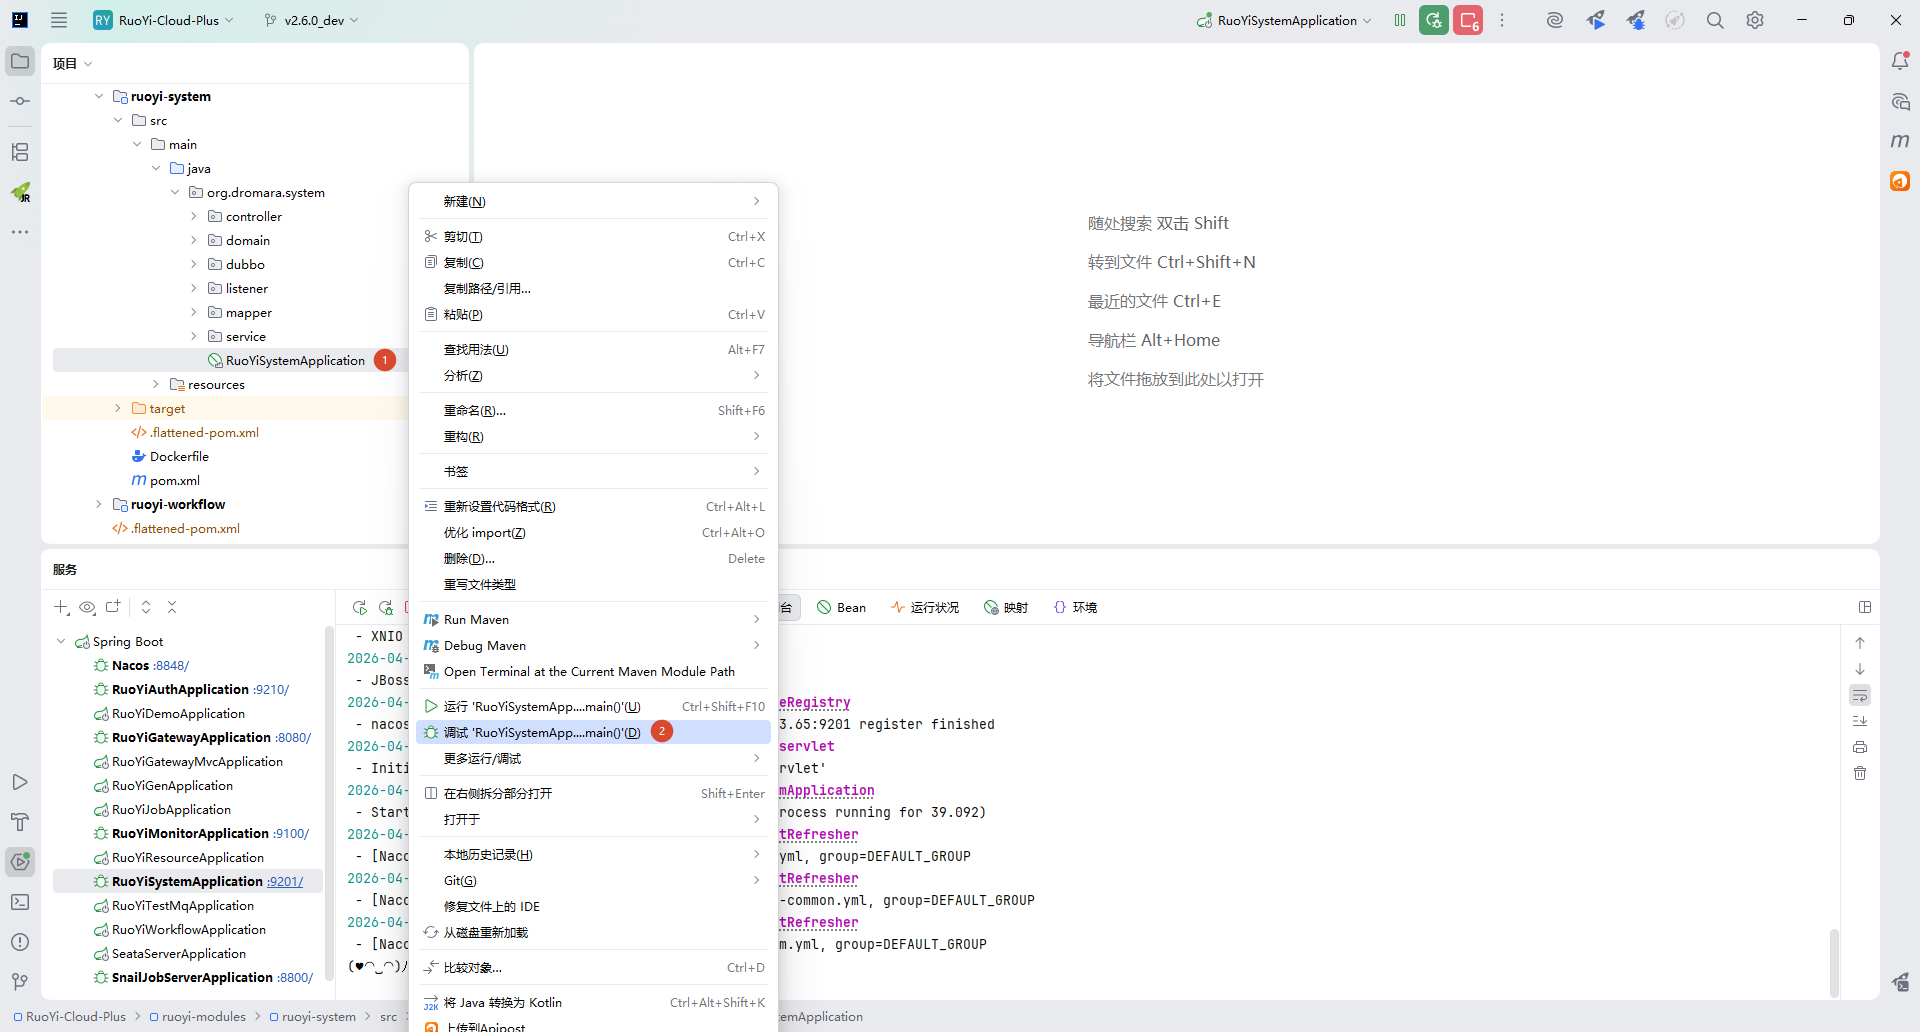Click the Search Everywhere magnifier icon
This screenshot has height=1032, width=1920.
click(x=1715, y=20)
